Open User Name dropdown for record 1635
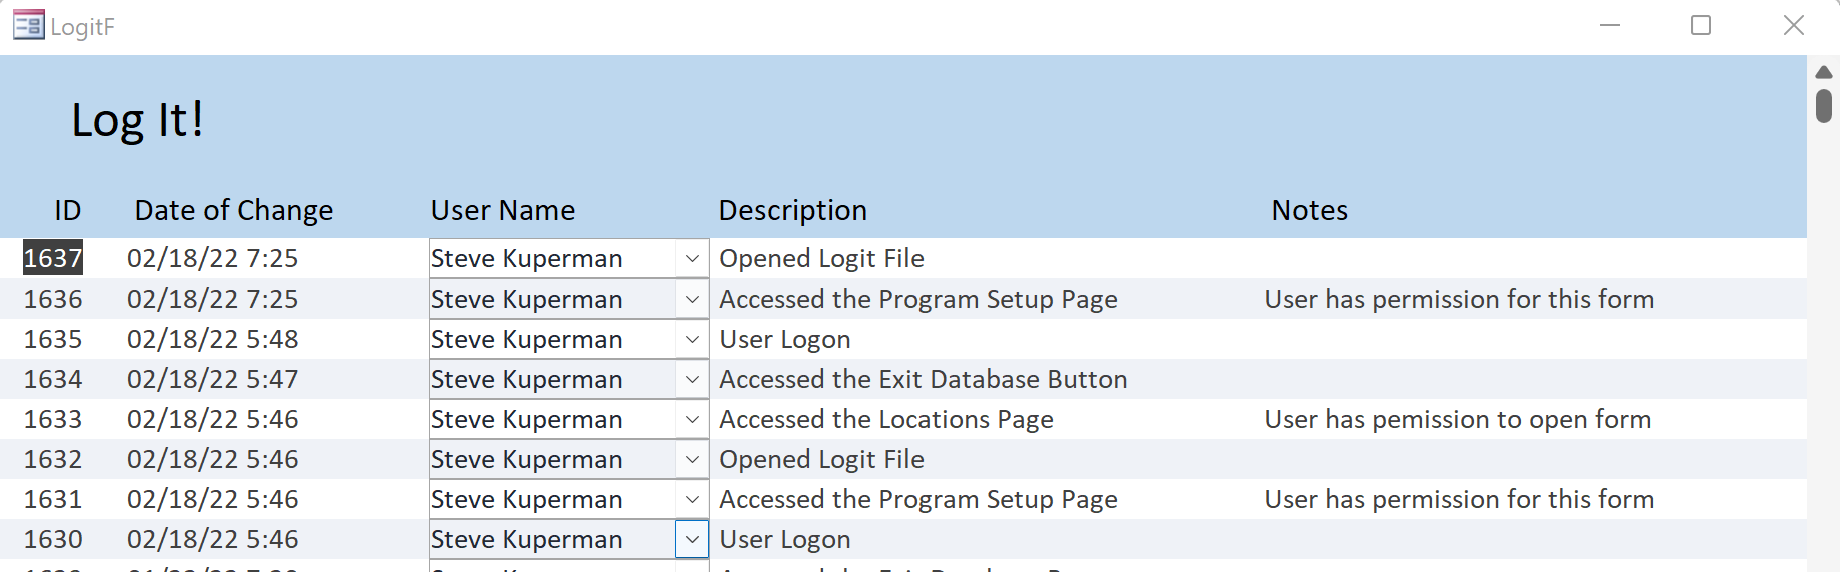Screen dimensions: 1840x572 coord(692,339)
